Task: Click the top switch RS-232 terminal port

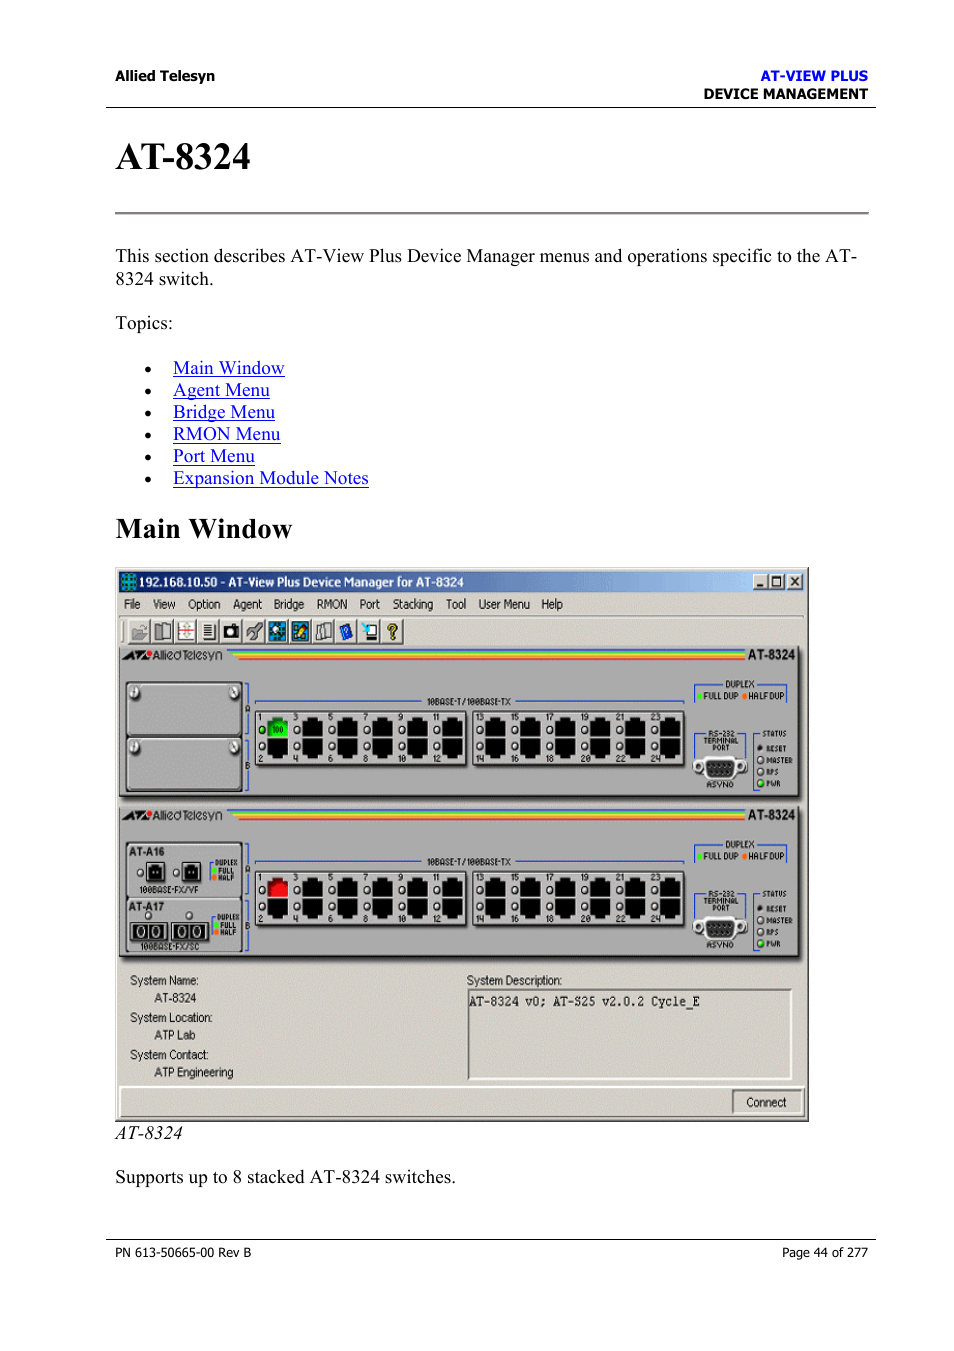Action: 720,768
